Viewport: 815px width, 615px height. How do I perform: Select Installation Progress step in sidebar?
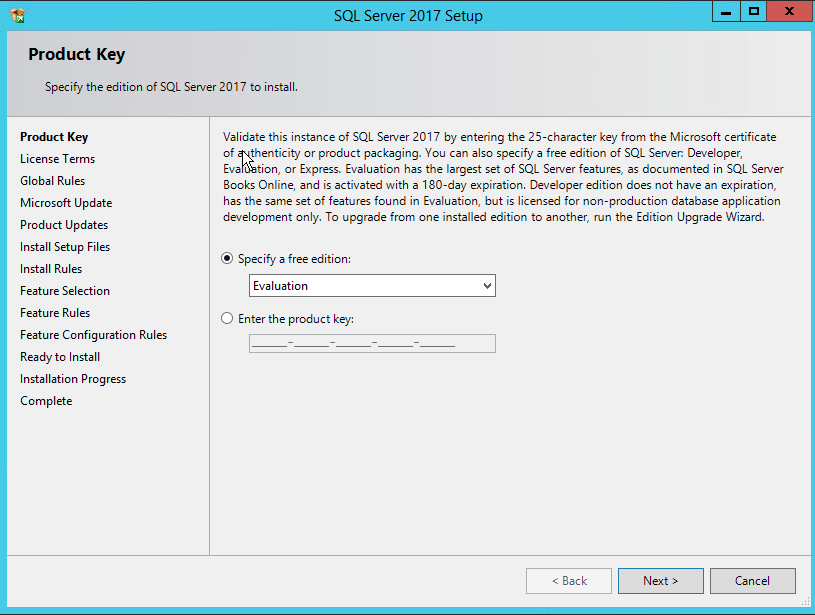tap(73, 379)
